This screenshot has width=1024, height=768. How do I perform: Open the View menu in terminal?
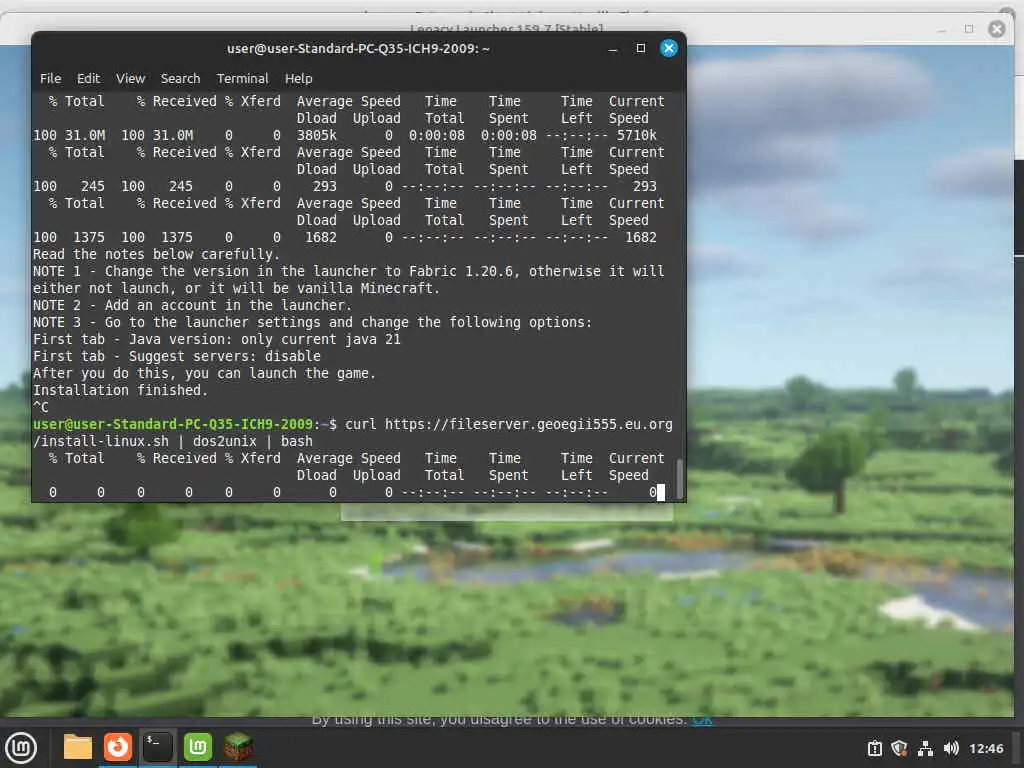click(130, 78)
